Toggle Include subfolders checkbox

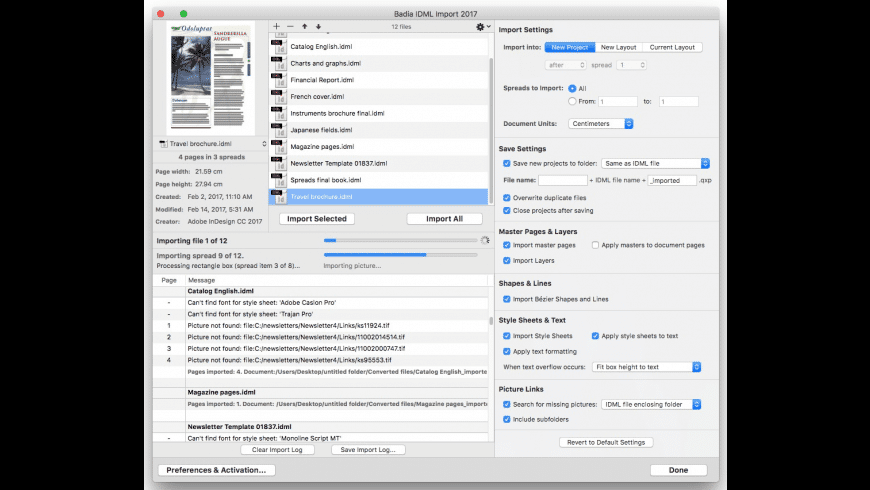pyautogui.click(x=507, y=420)
